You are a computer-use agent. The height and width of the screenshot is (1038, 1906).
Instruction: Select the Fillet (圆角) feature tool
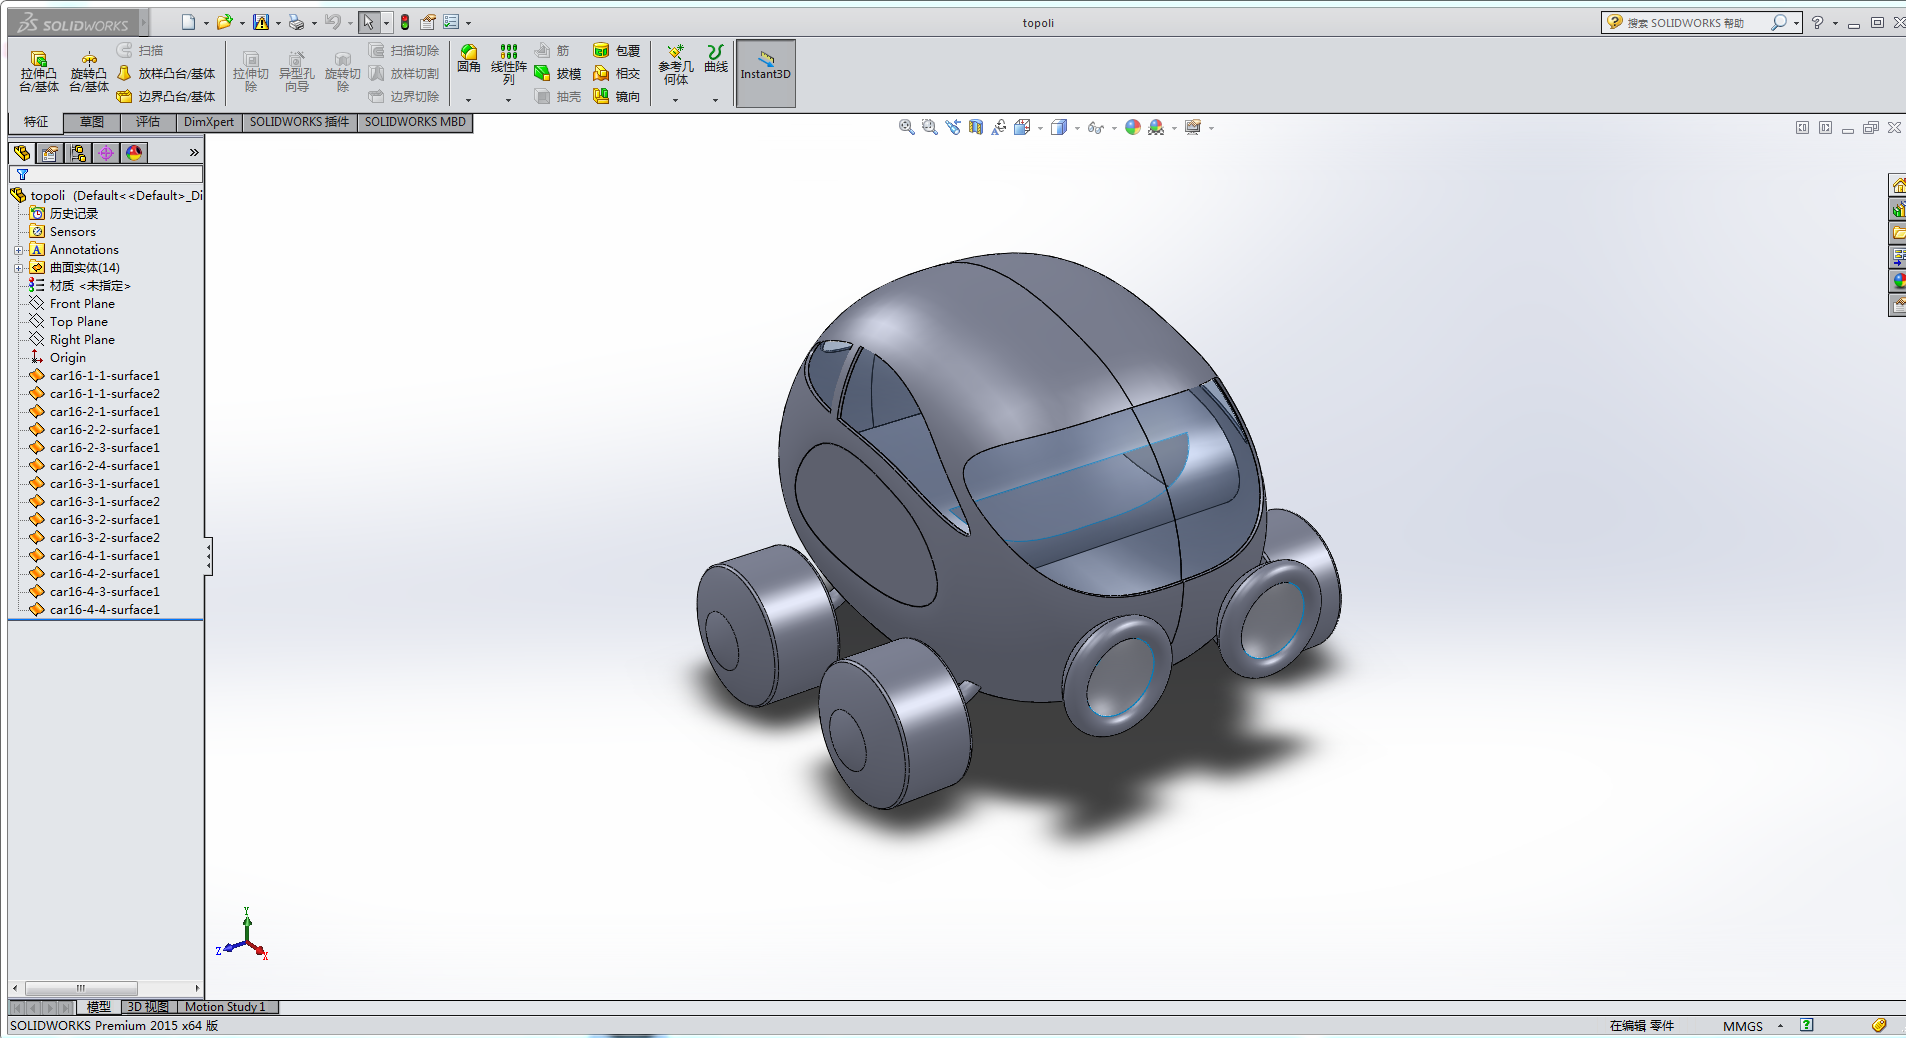point(468,58)
